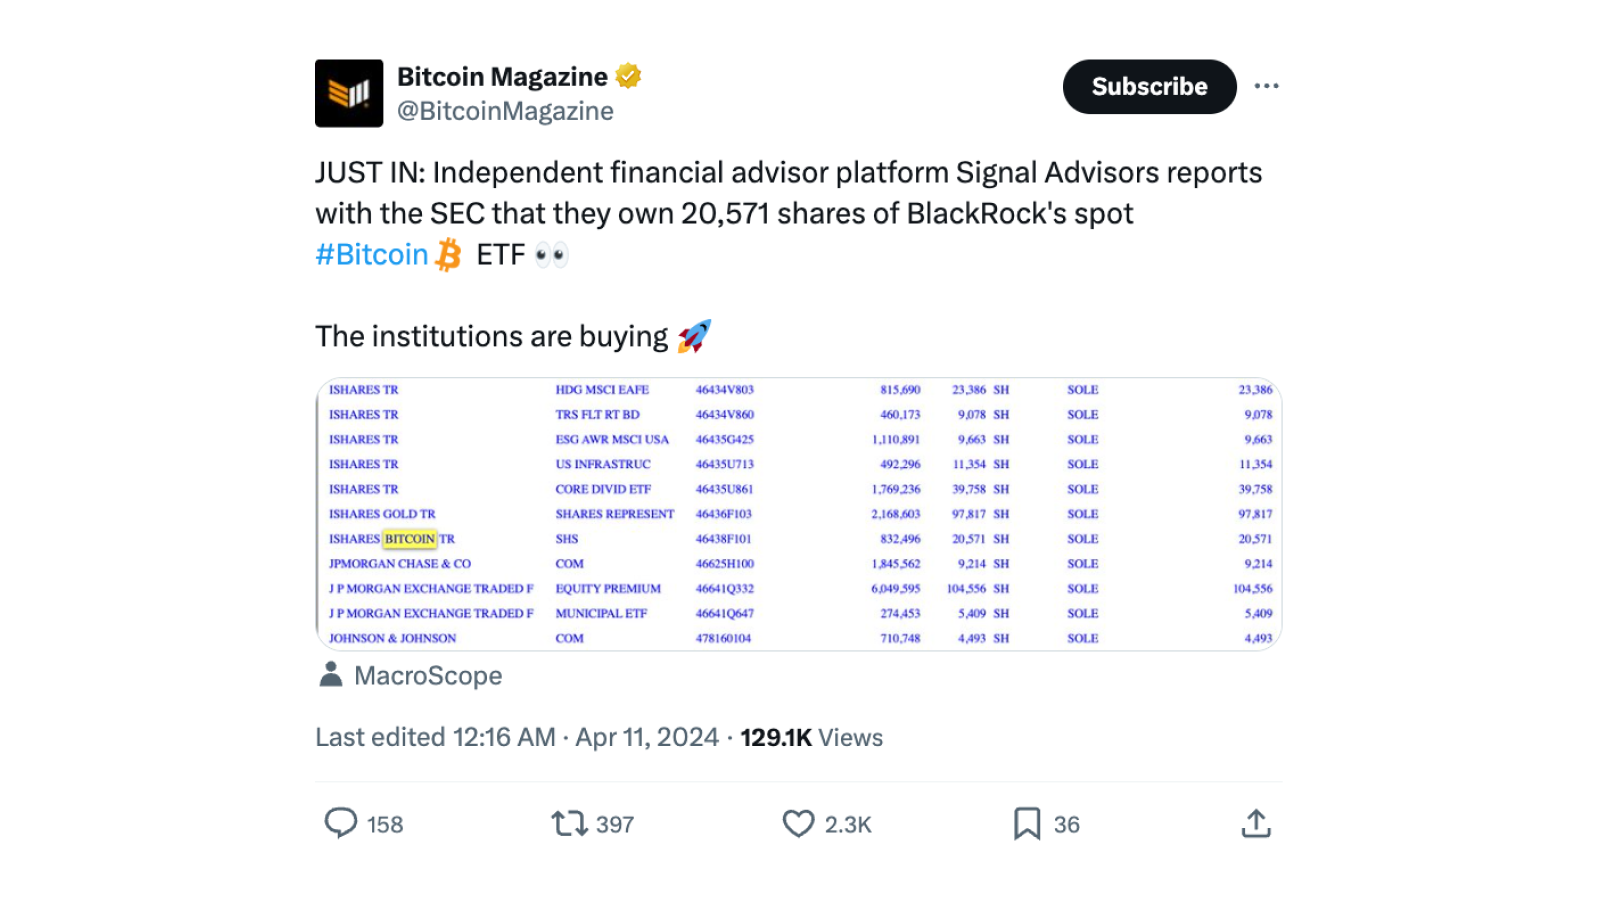The width and height of the screenshot is (1600, 900).
Task: Click the MacroScope person icon
Action: click(x=331, y=675)
